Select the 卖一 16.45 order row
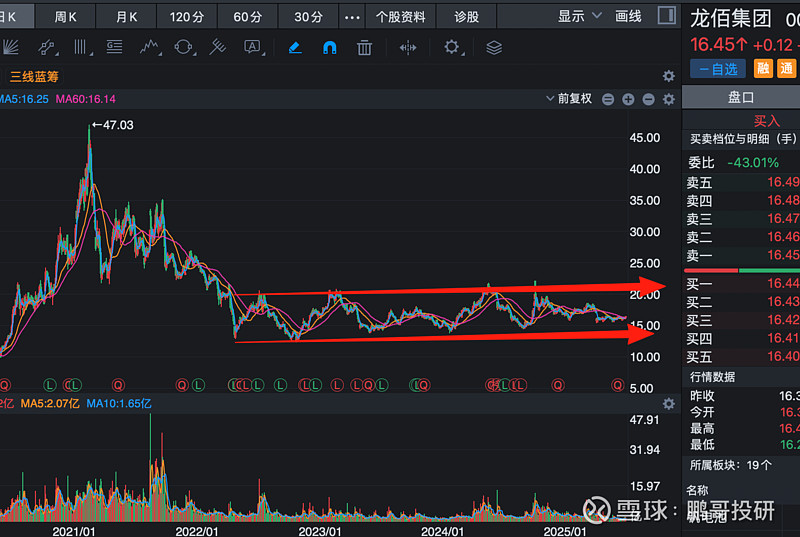The width and height of the screenshot is (800, 537). [x=742, y=255]
